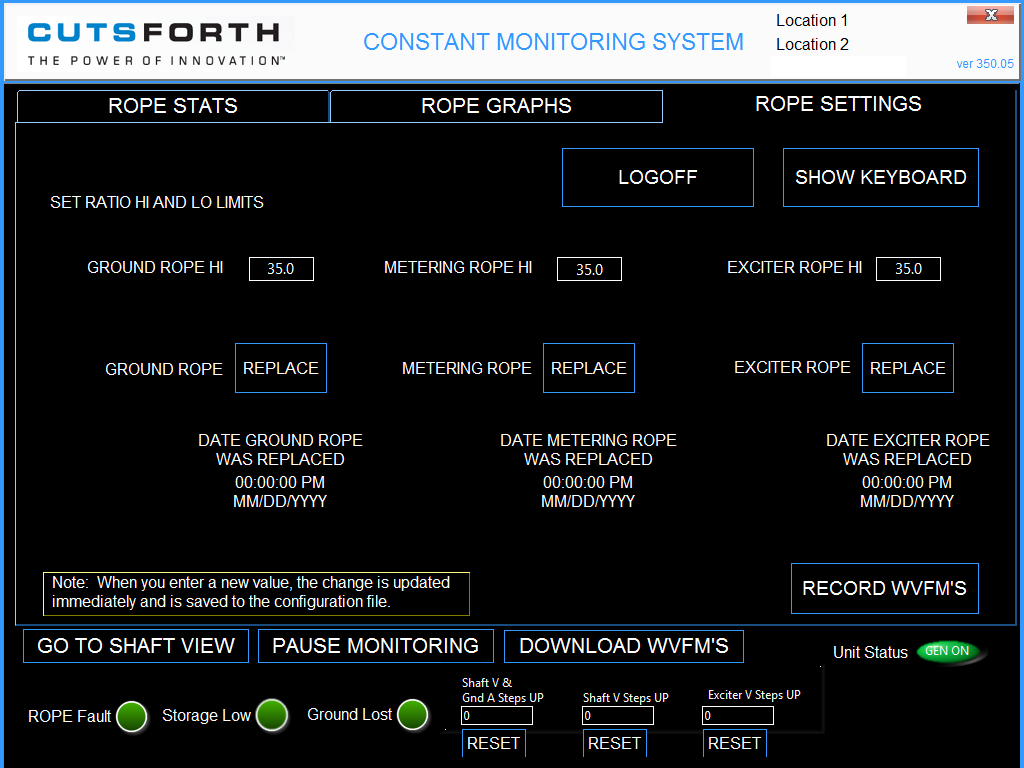Reset the Shaft V & Gnd A steps counter
The width and height of the screenshot is (1024, 768).
tap(494, 743)
